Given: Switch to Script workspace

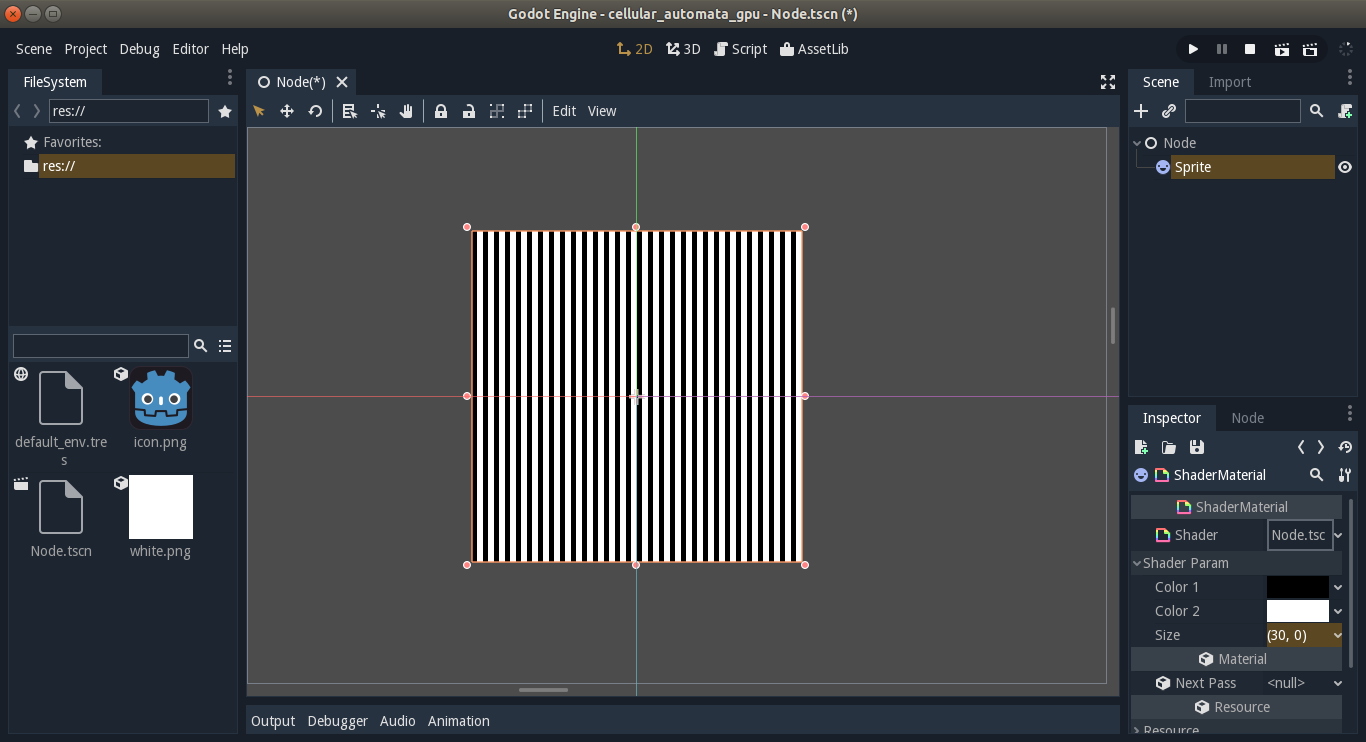Looking at the screenshot, I should click(741, 49).
